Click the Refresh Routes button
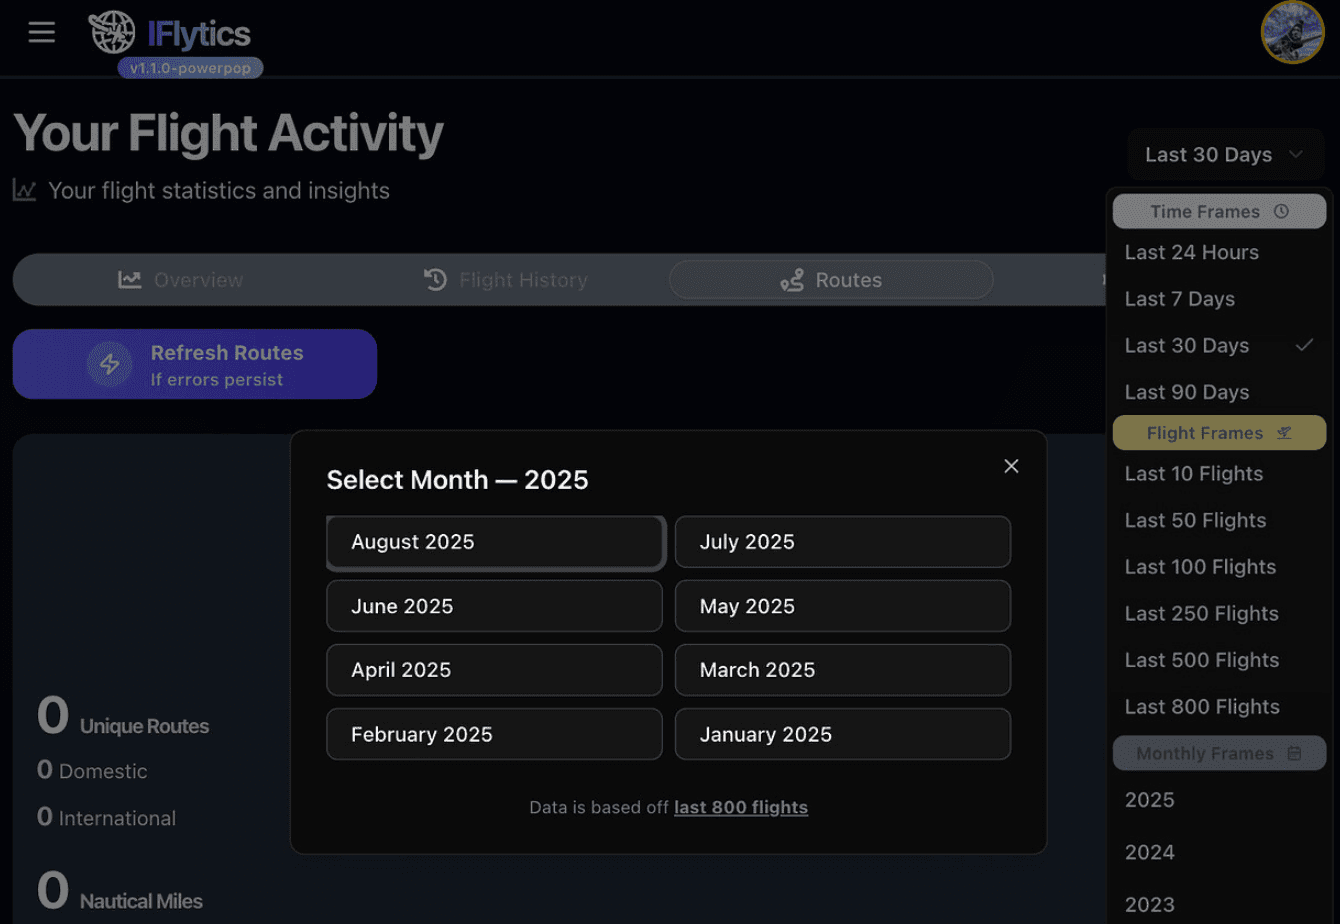Viewport: 1340px width, 924px height. pyautogui.click(x=195, y=364)
